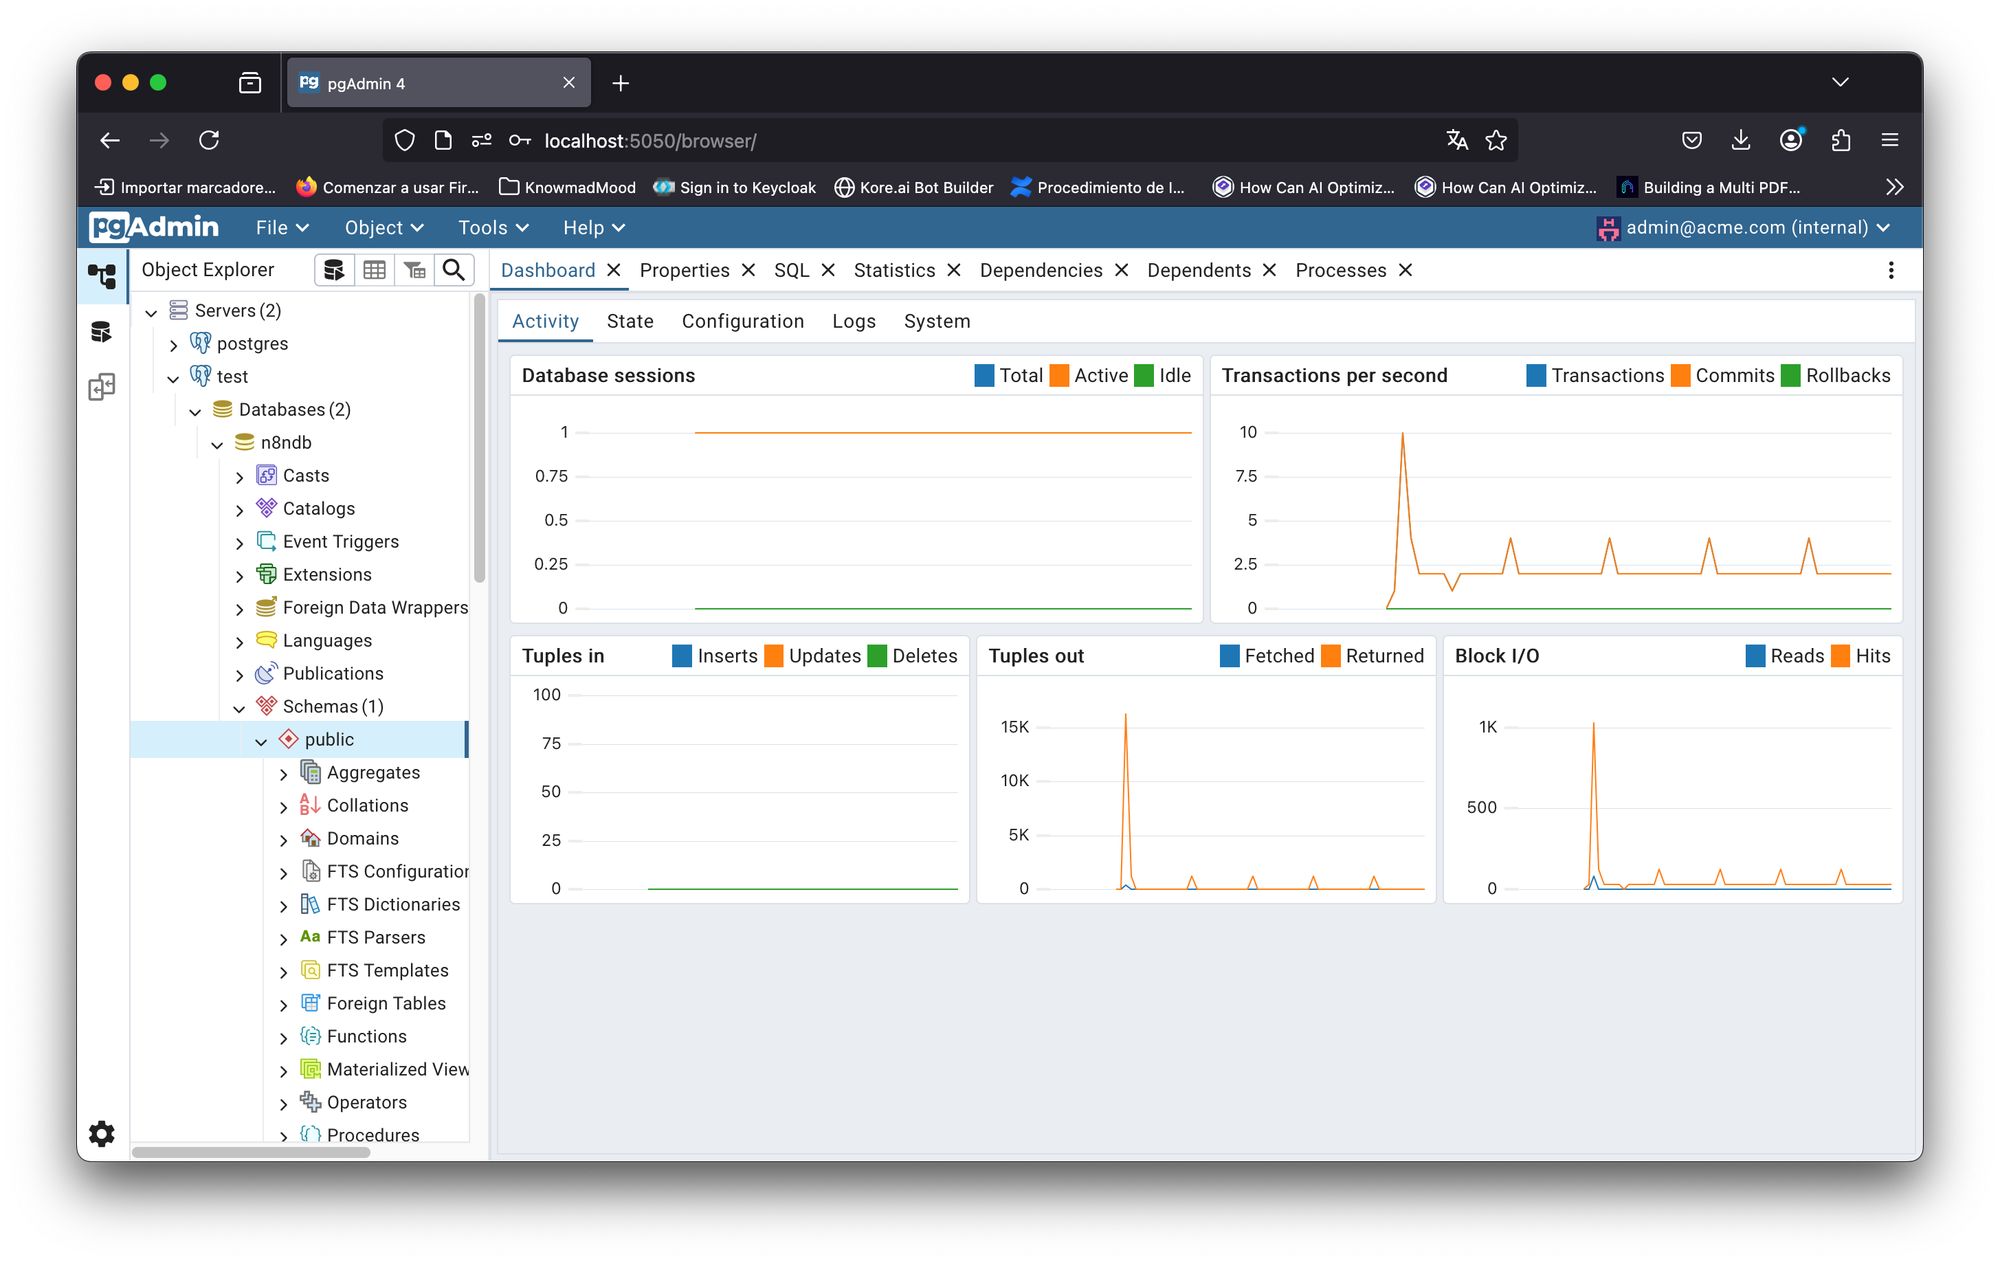Bookmark this page with the star icon
Screen dimensions: 2000x1263
(1496, 141)
